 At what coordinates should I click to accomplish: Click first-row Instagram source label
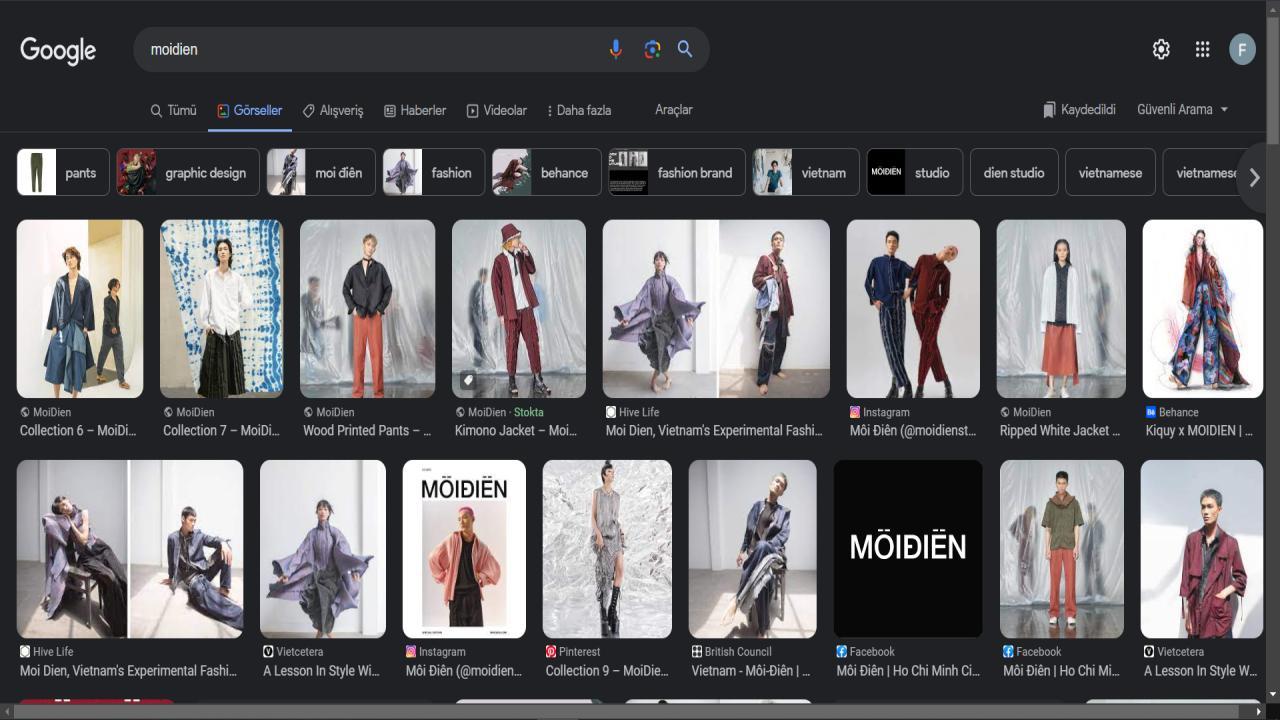click(880, 412)
